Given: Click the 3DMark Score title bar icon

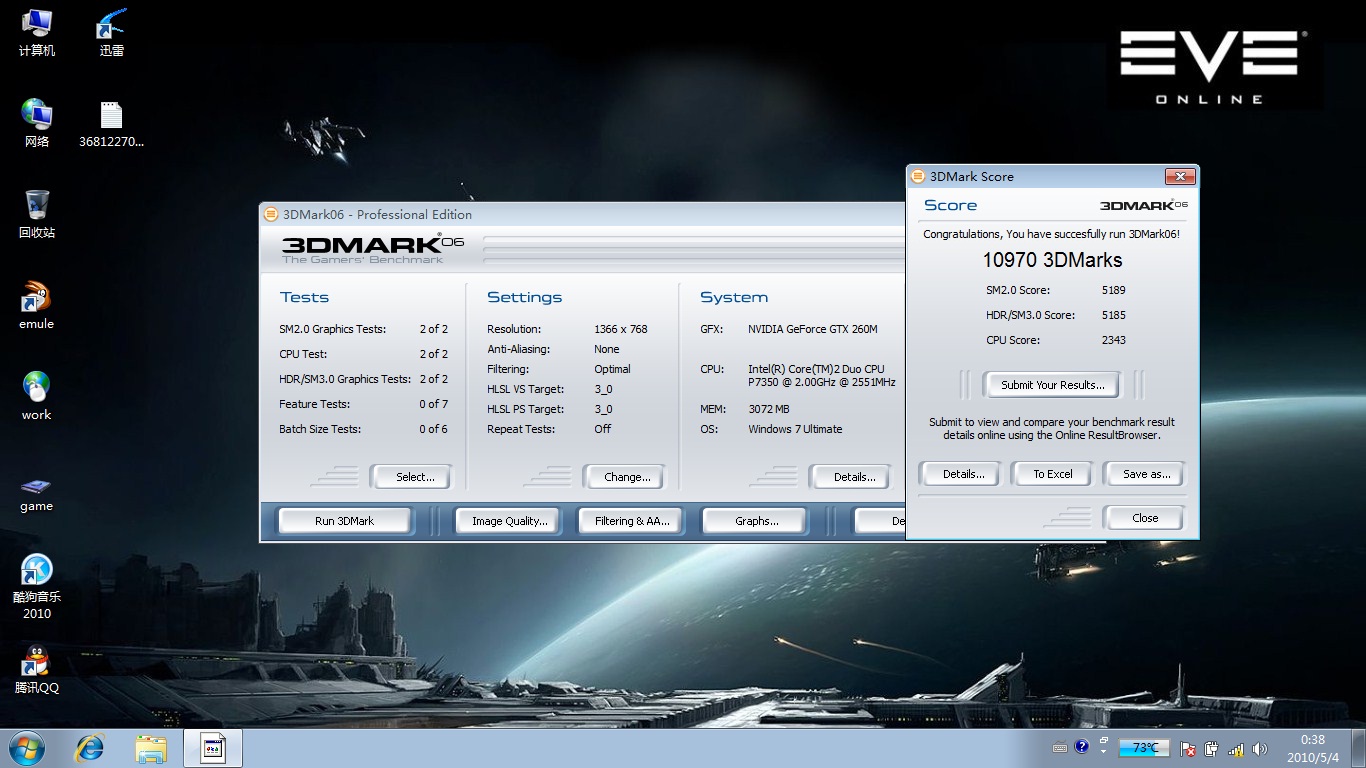Looking at the screenshot, I should (x=918, y=176).
